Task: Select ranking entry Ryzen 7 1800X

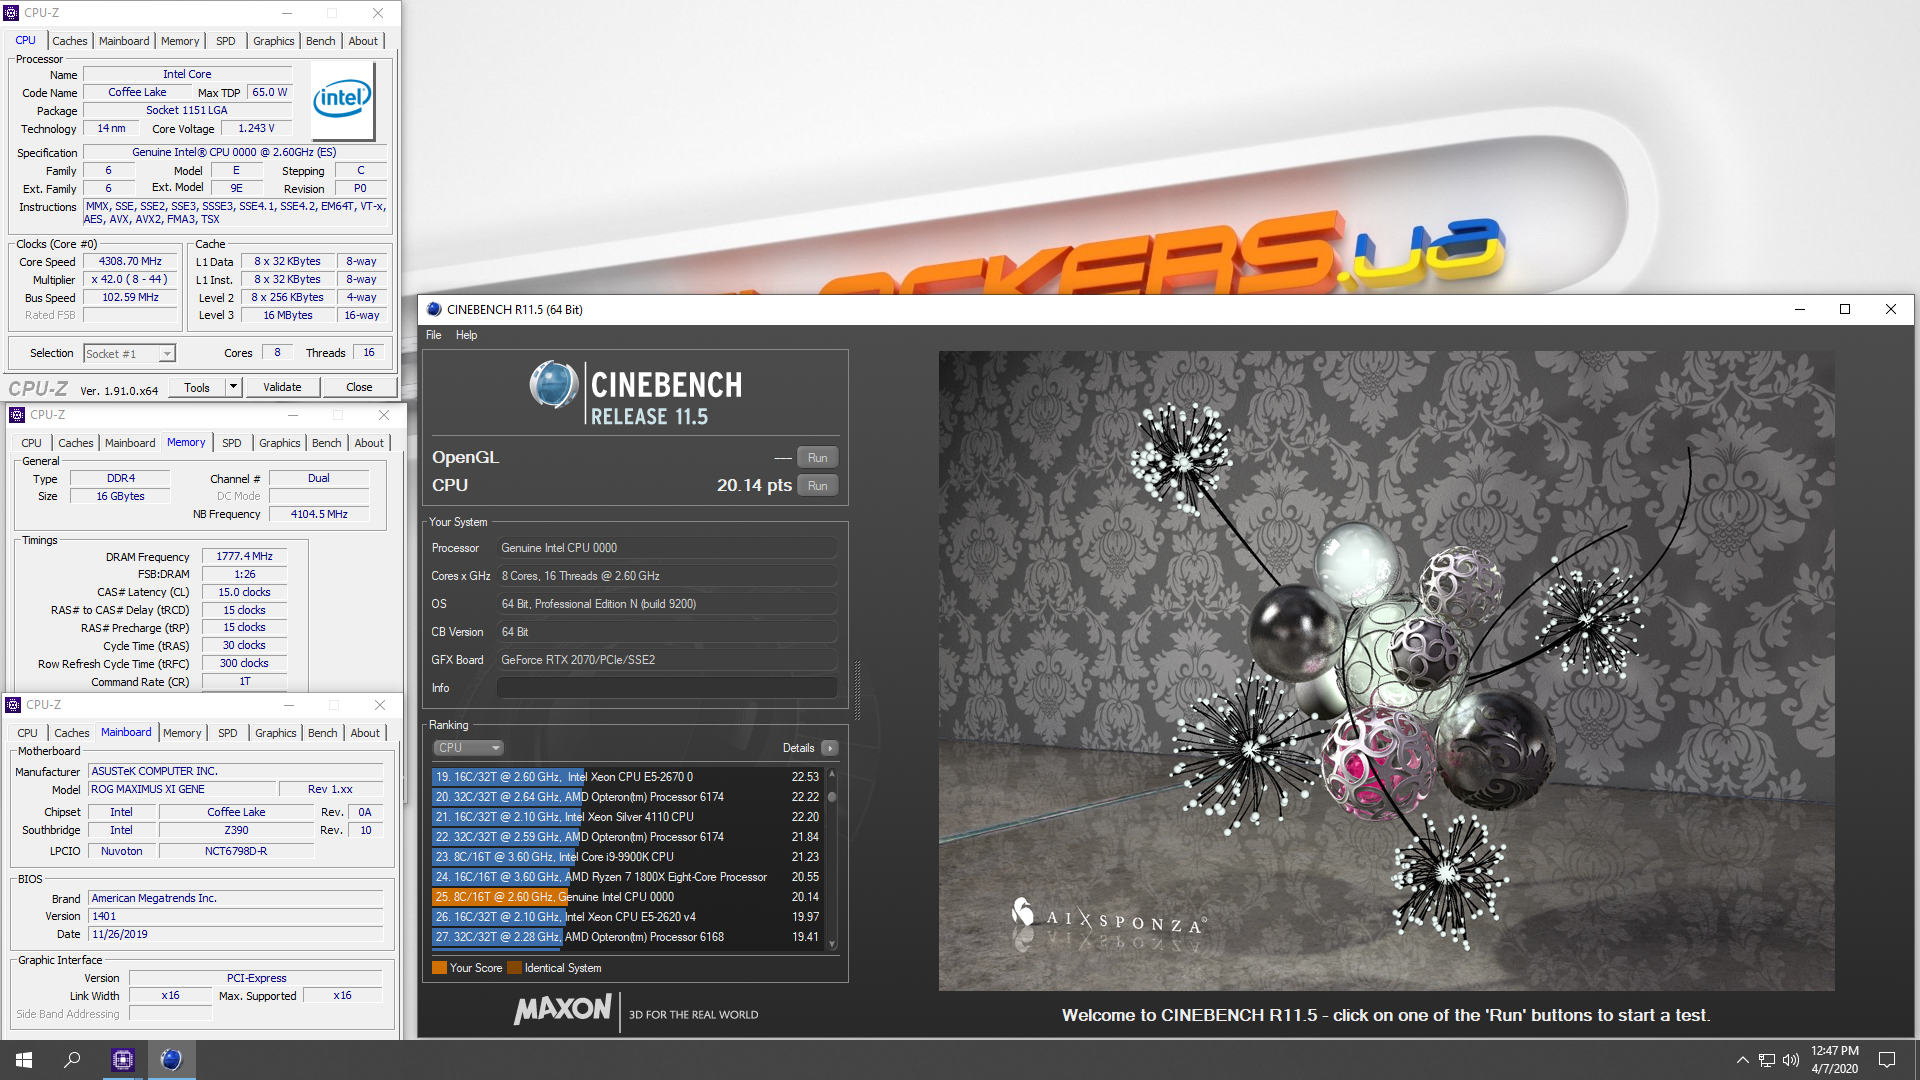Action: tap(627, 877)
